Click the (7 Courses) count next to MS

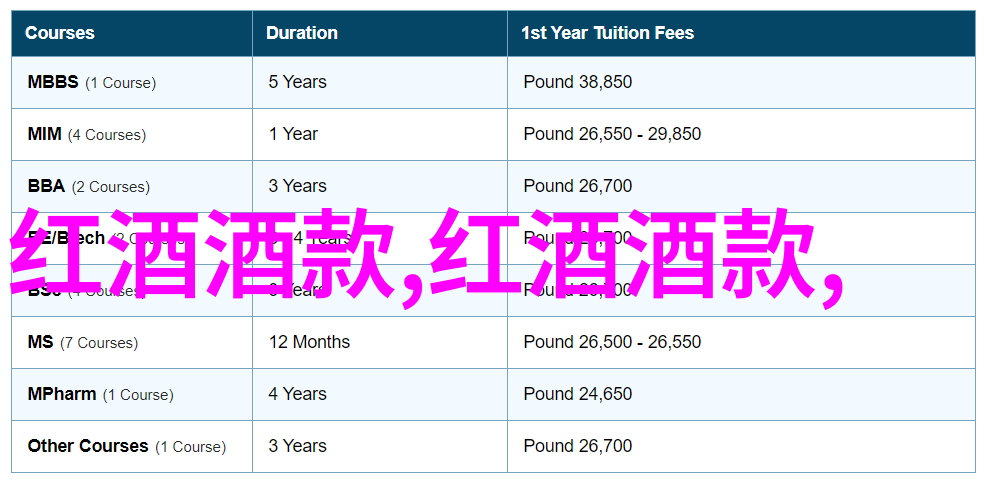click(99, 343)
